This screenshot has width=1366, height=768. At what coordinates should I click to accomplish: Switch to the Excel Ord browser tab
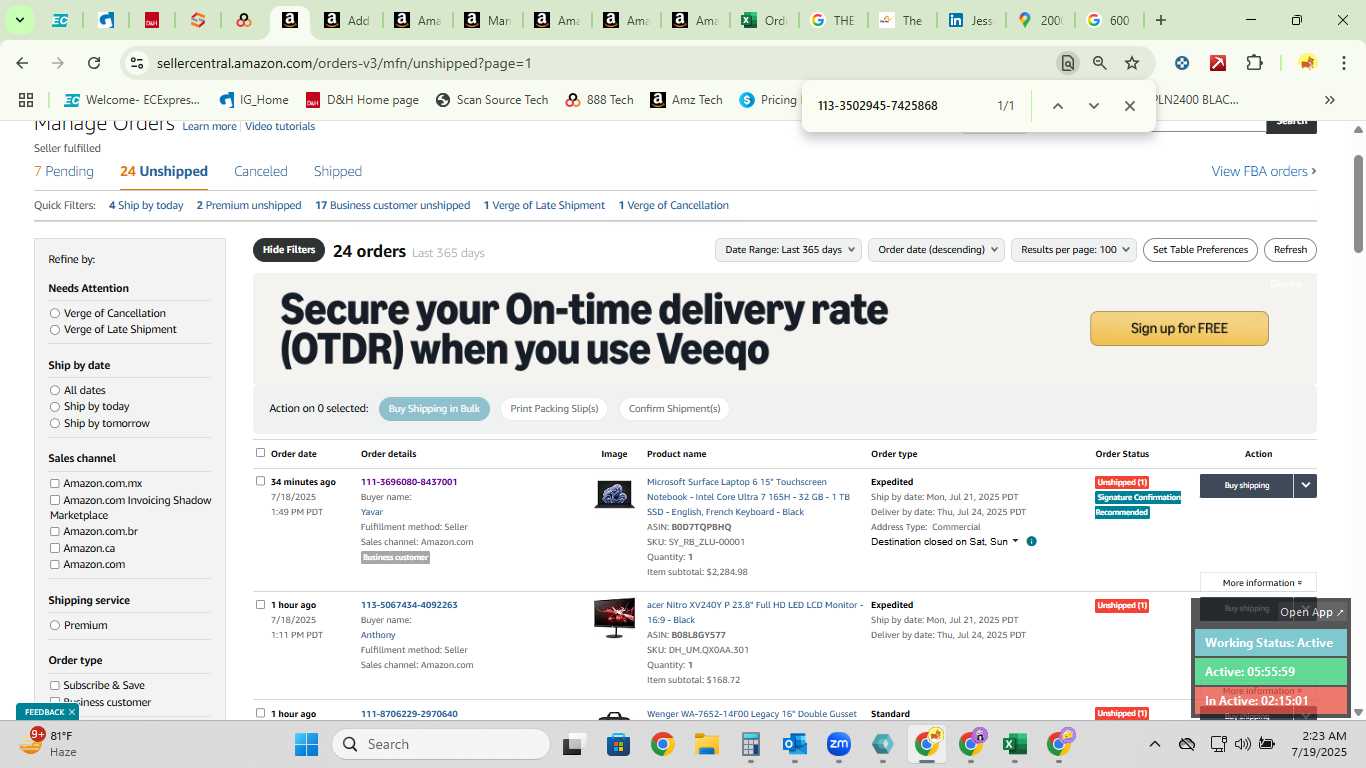(x=762, y=20)
